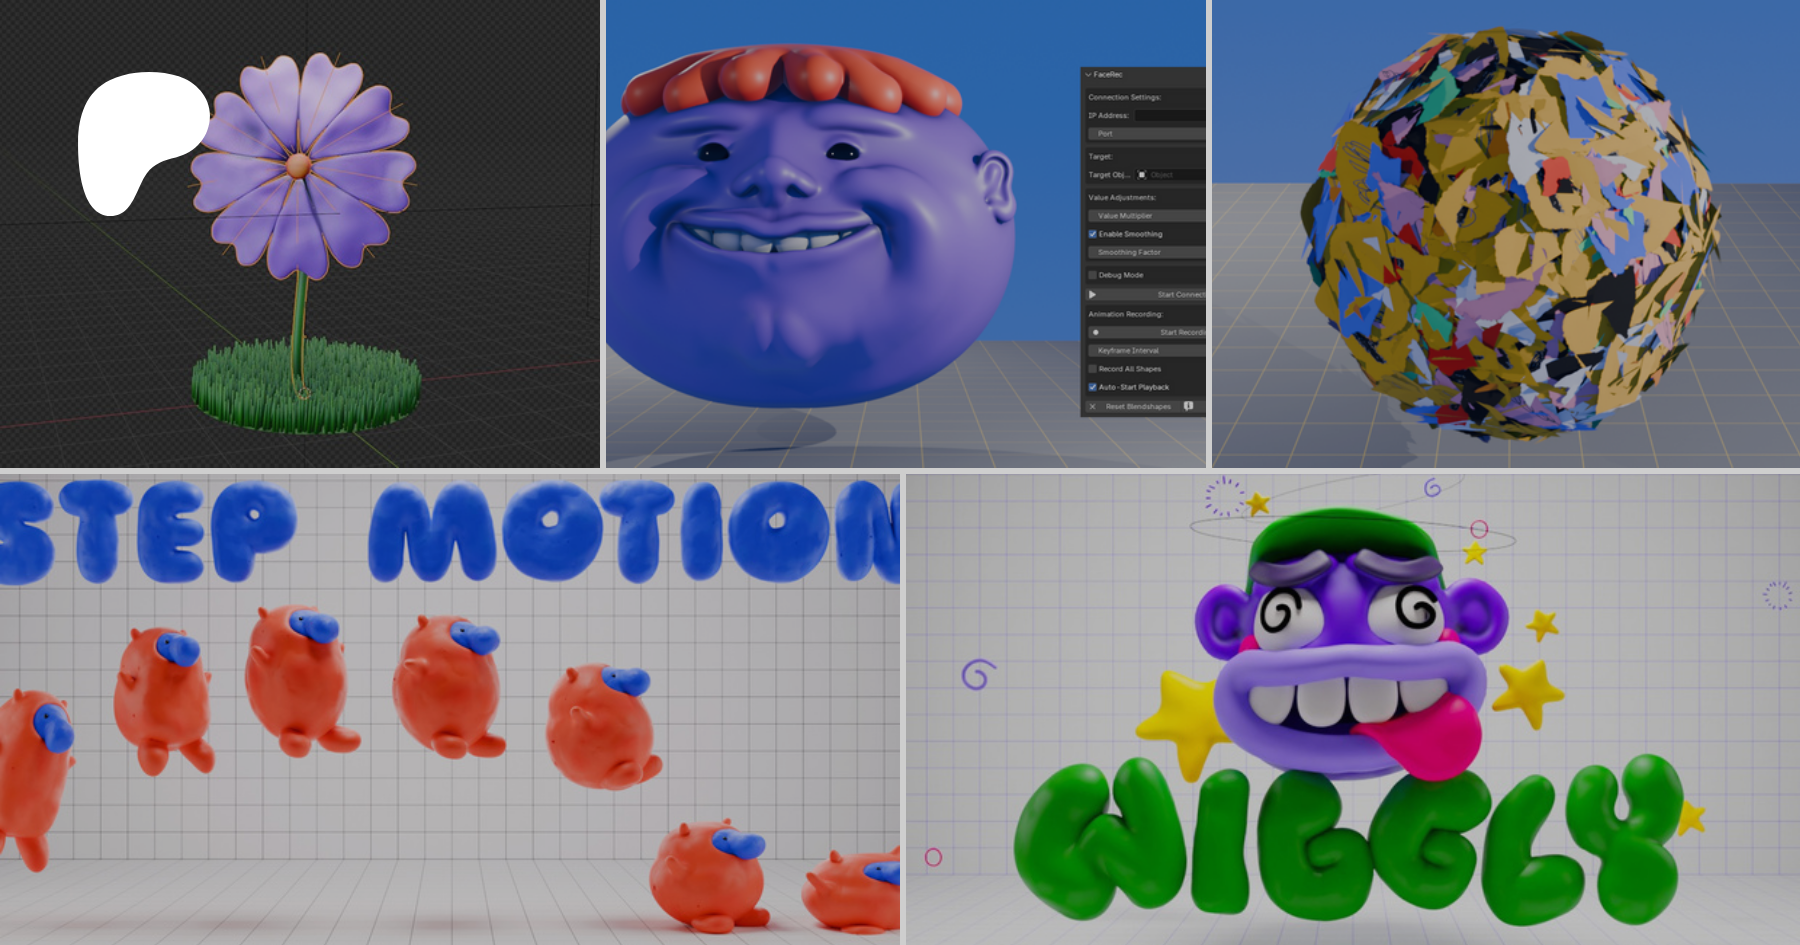The image size is (1800, 945).
Task: Collapse the FaceRec panel
Action: [x=1089, y=75]
